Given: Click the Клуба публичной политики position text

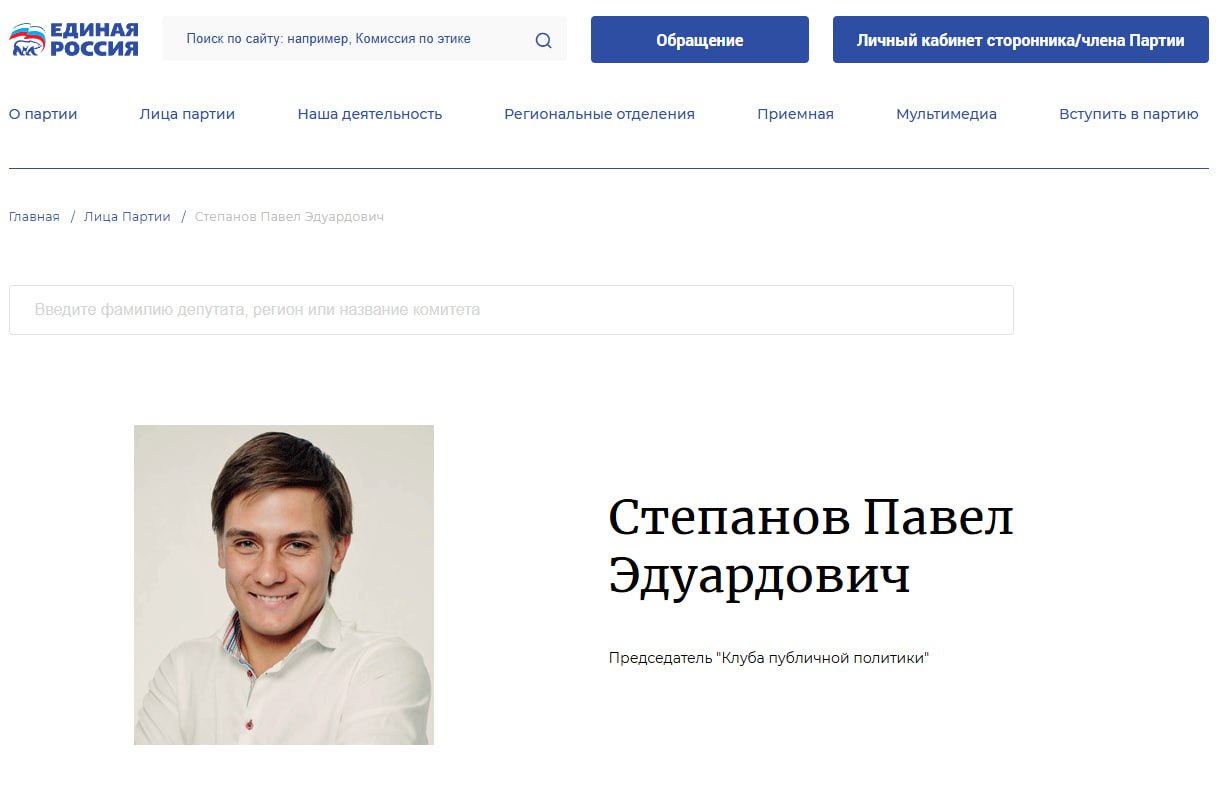Looking at the screenshot, I should pos(768,658).
